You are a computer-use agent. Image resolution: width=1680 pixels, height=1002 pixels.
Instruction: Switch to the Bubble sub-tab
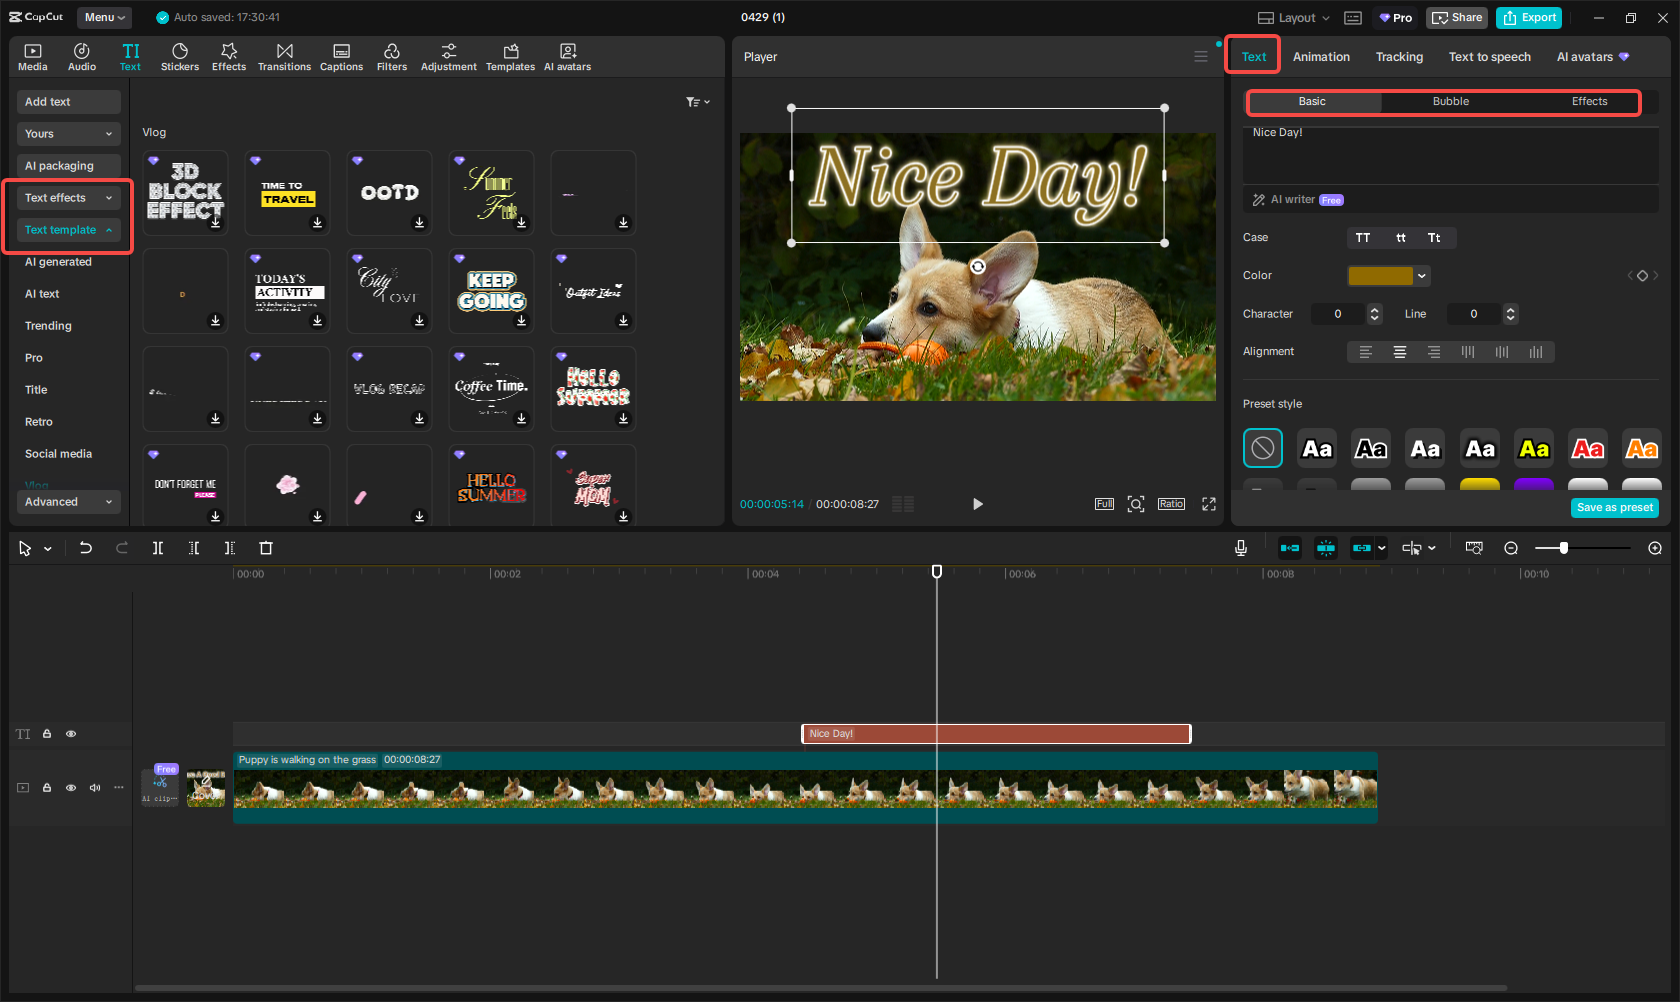pyautogui.click(x=1450, y=102)
